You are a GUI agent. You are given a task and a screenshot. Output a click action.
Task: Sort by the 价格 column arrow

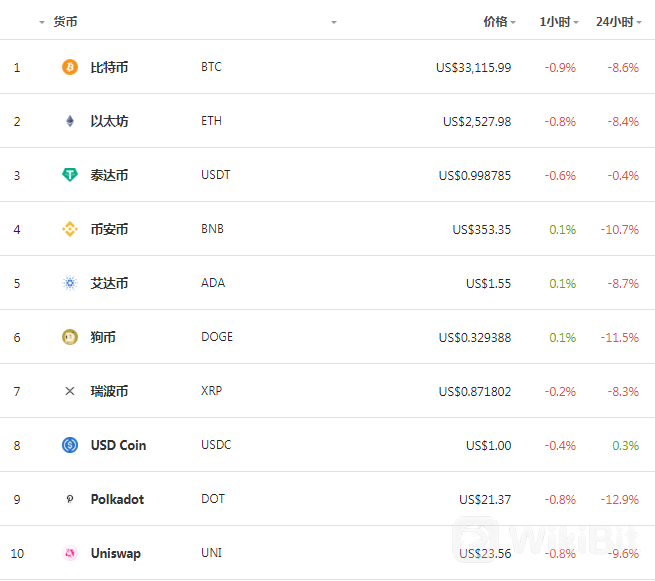[513, 23]
